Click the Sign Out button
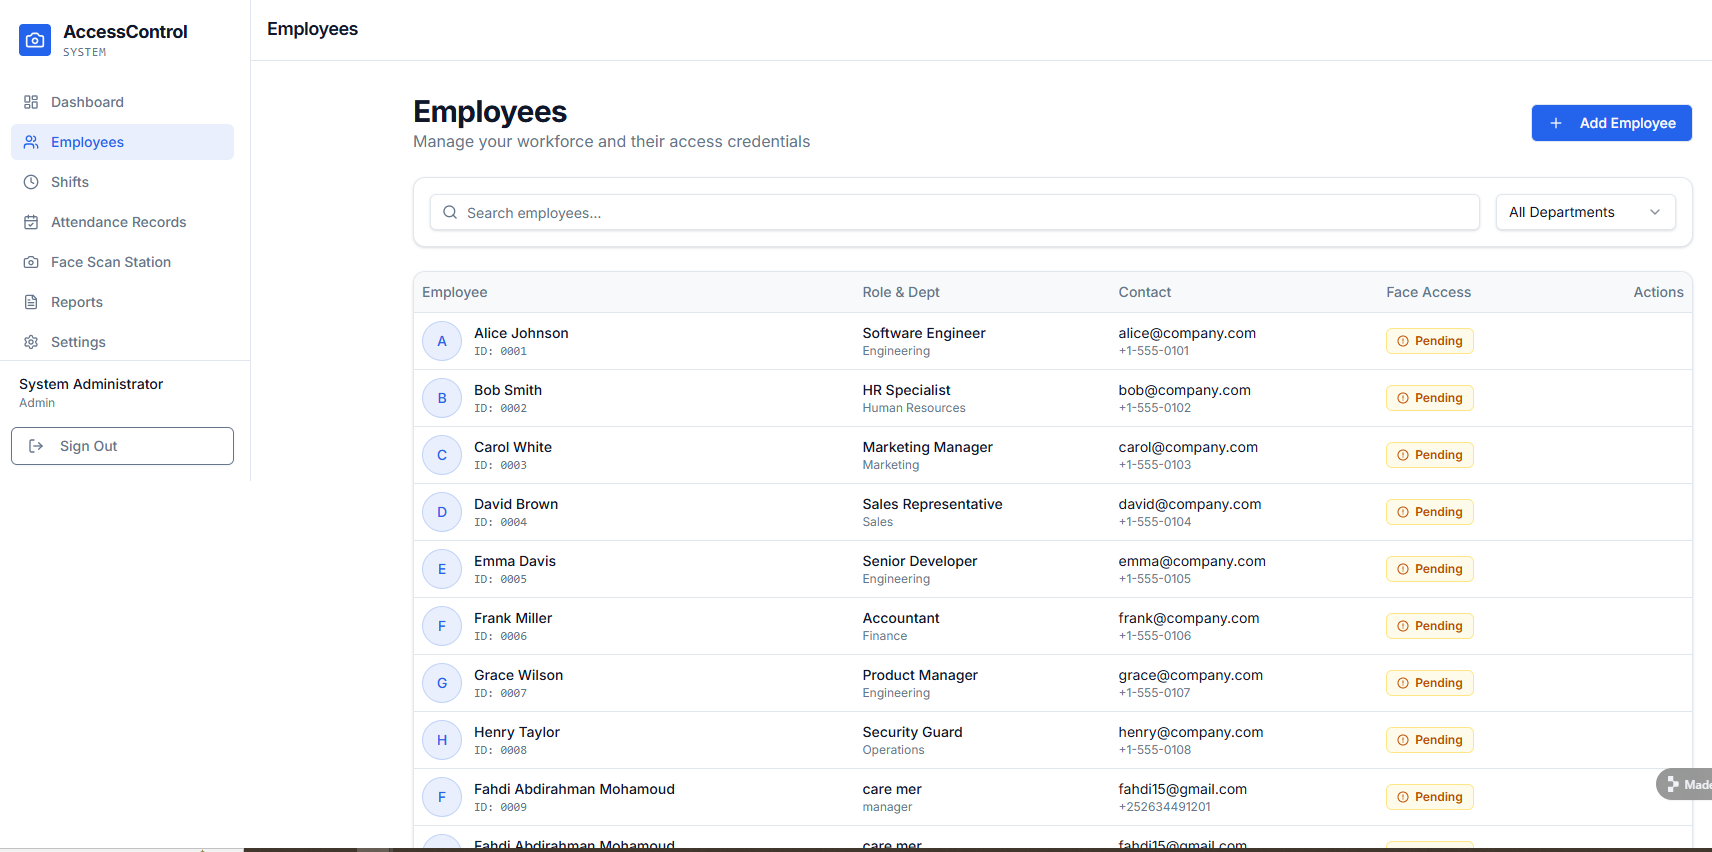The width and height of the screenshot is (1712, 852). [122, 446]
